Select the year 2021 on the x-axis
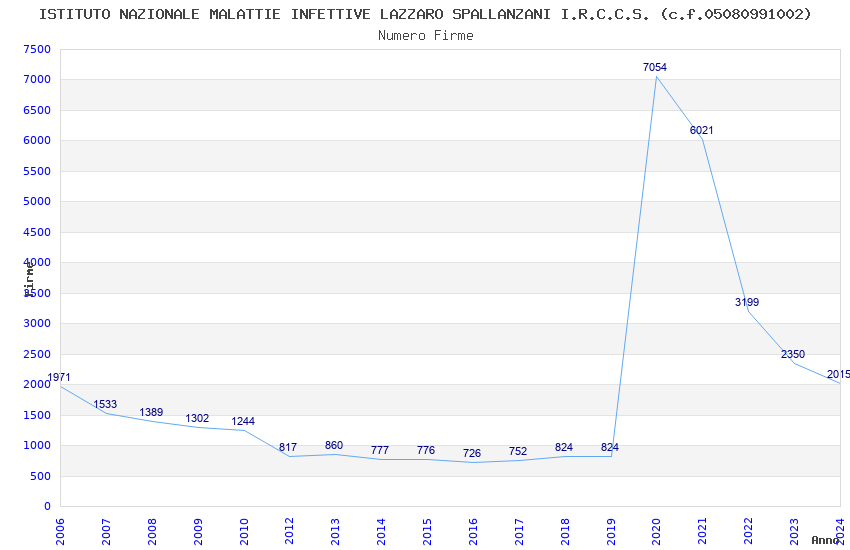Screen dimensions: 850x550 (x=703, y=532)
